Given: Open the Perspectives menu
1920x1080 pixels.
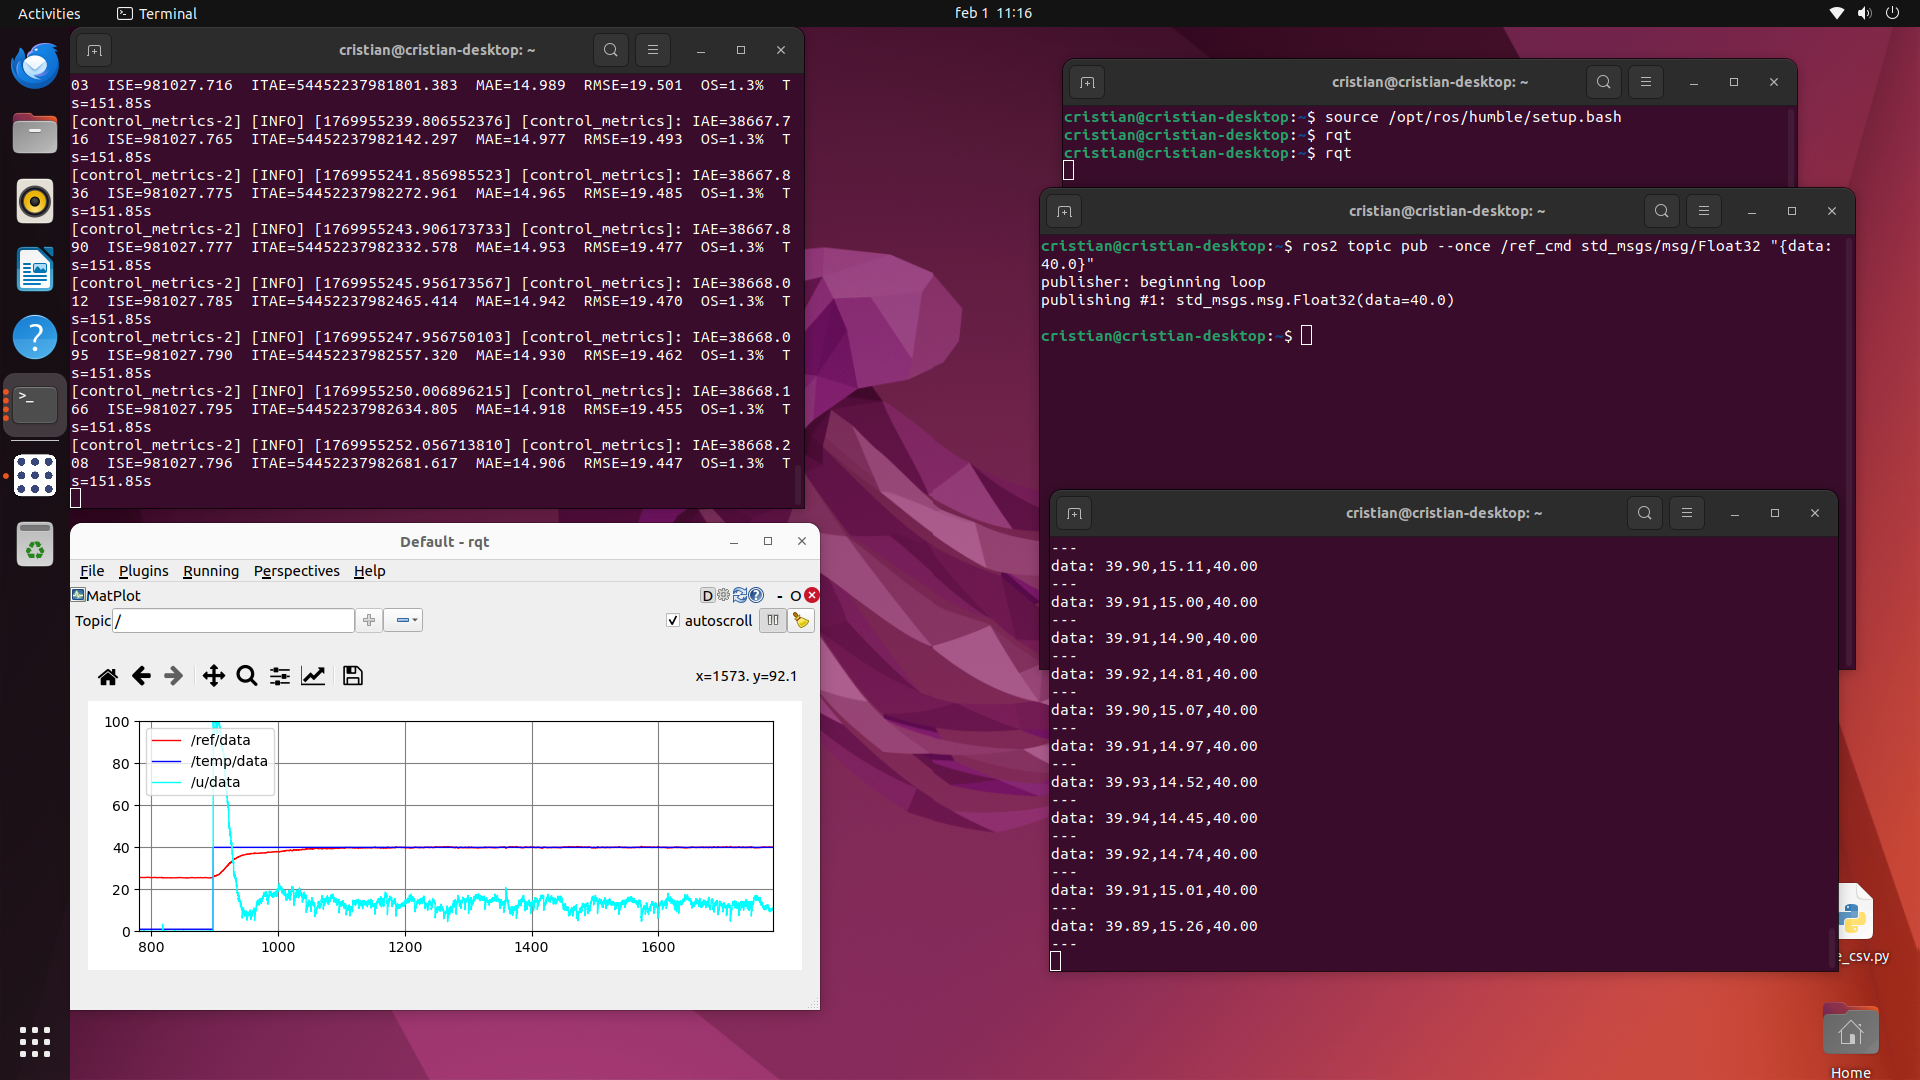Looking at the screenshot, I should [x=296, y=571].
